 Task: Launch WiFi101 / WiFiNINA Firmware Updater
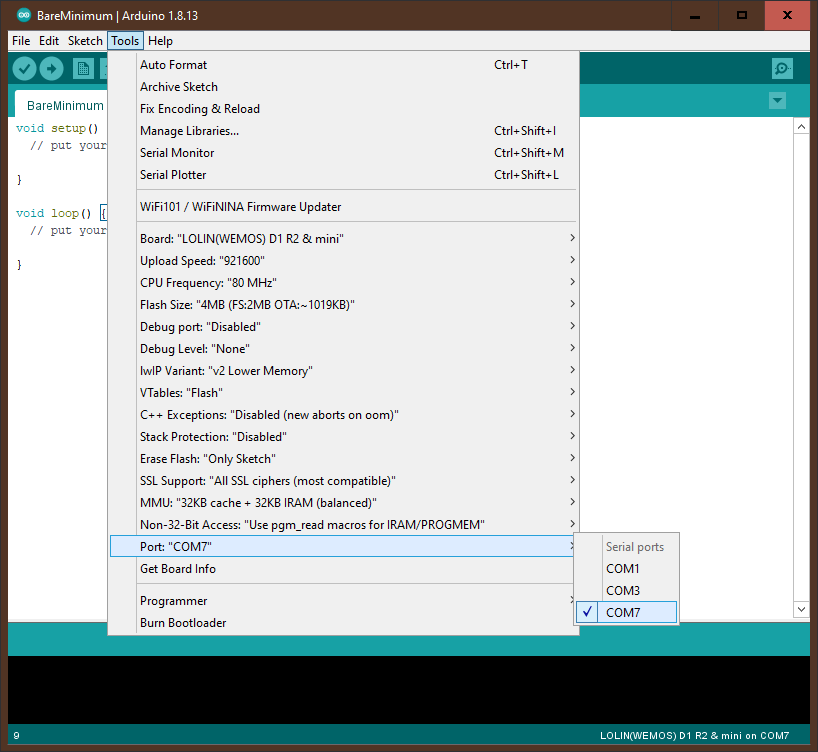click(343, 207)
